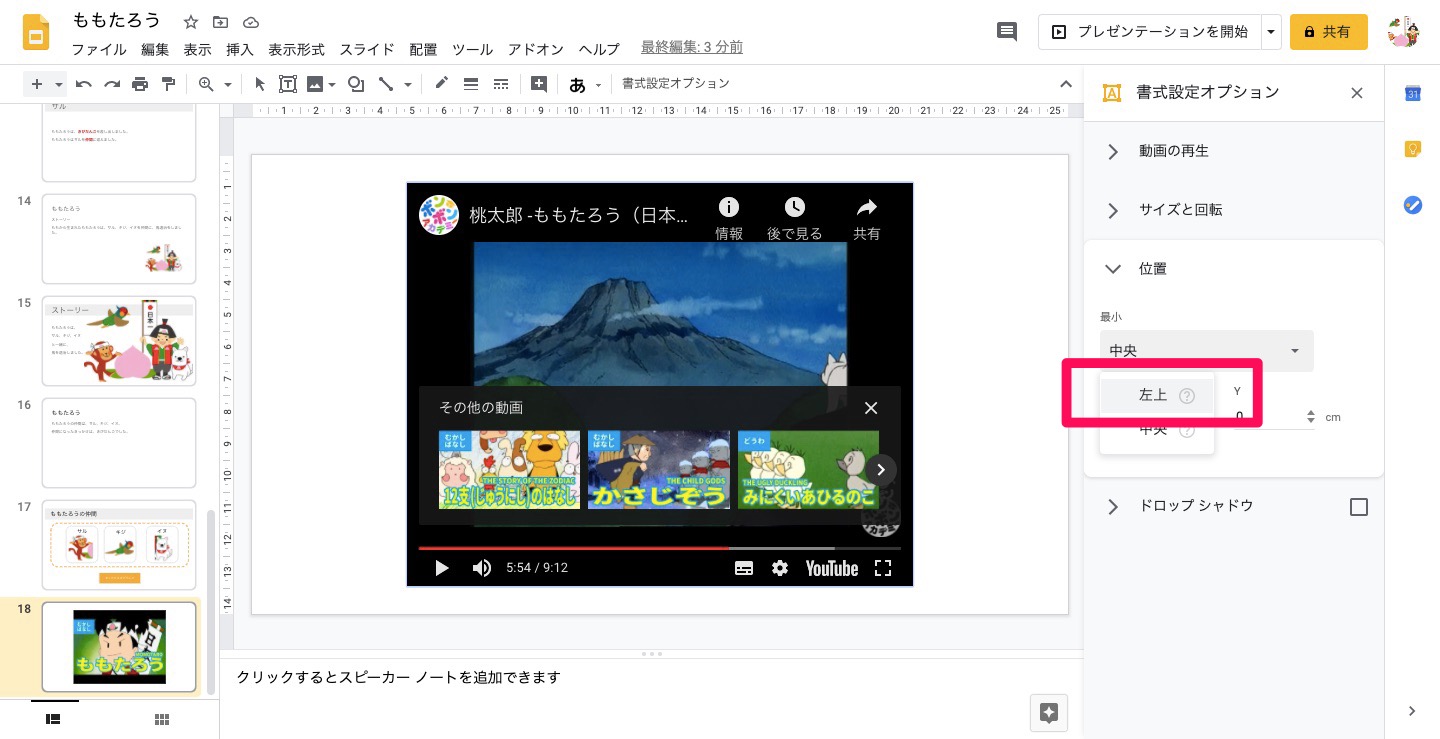This screenshot has height=739, width=1440.
Task: Undo the last action
Action: click(x=84, y=84)
